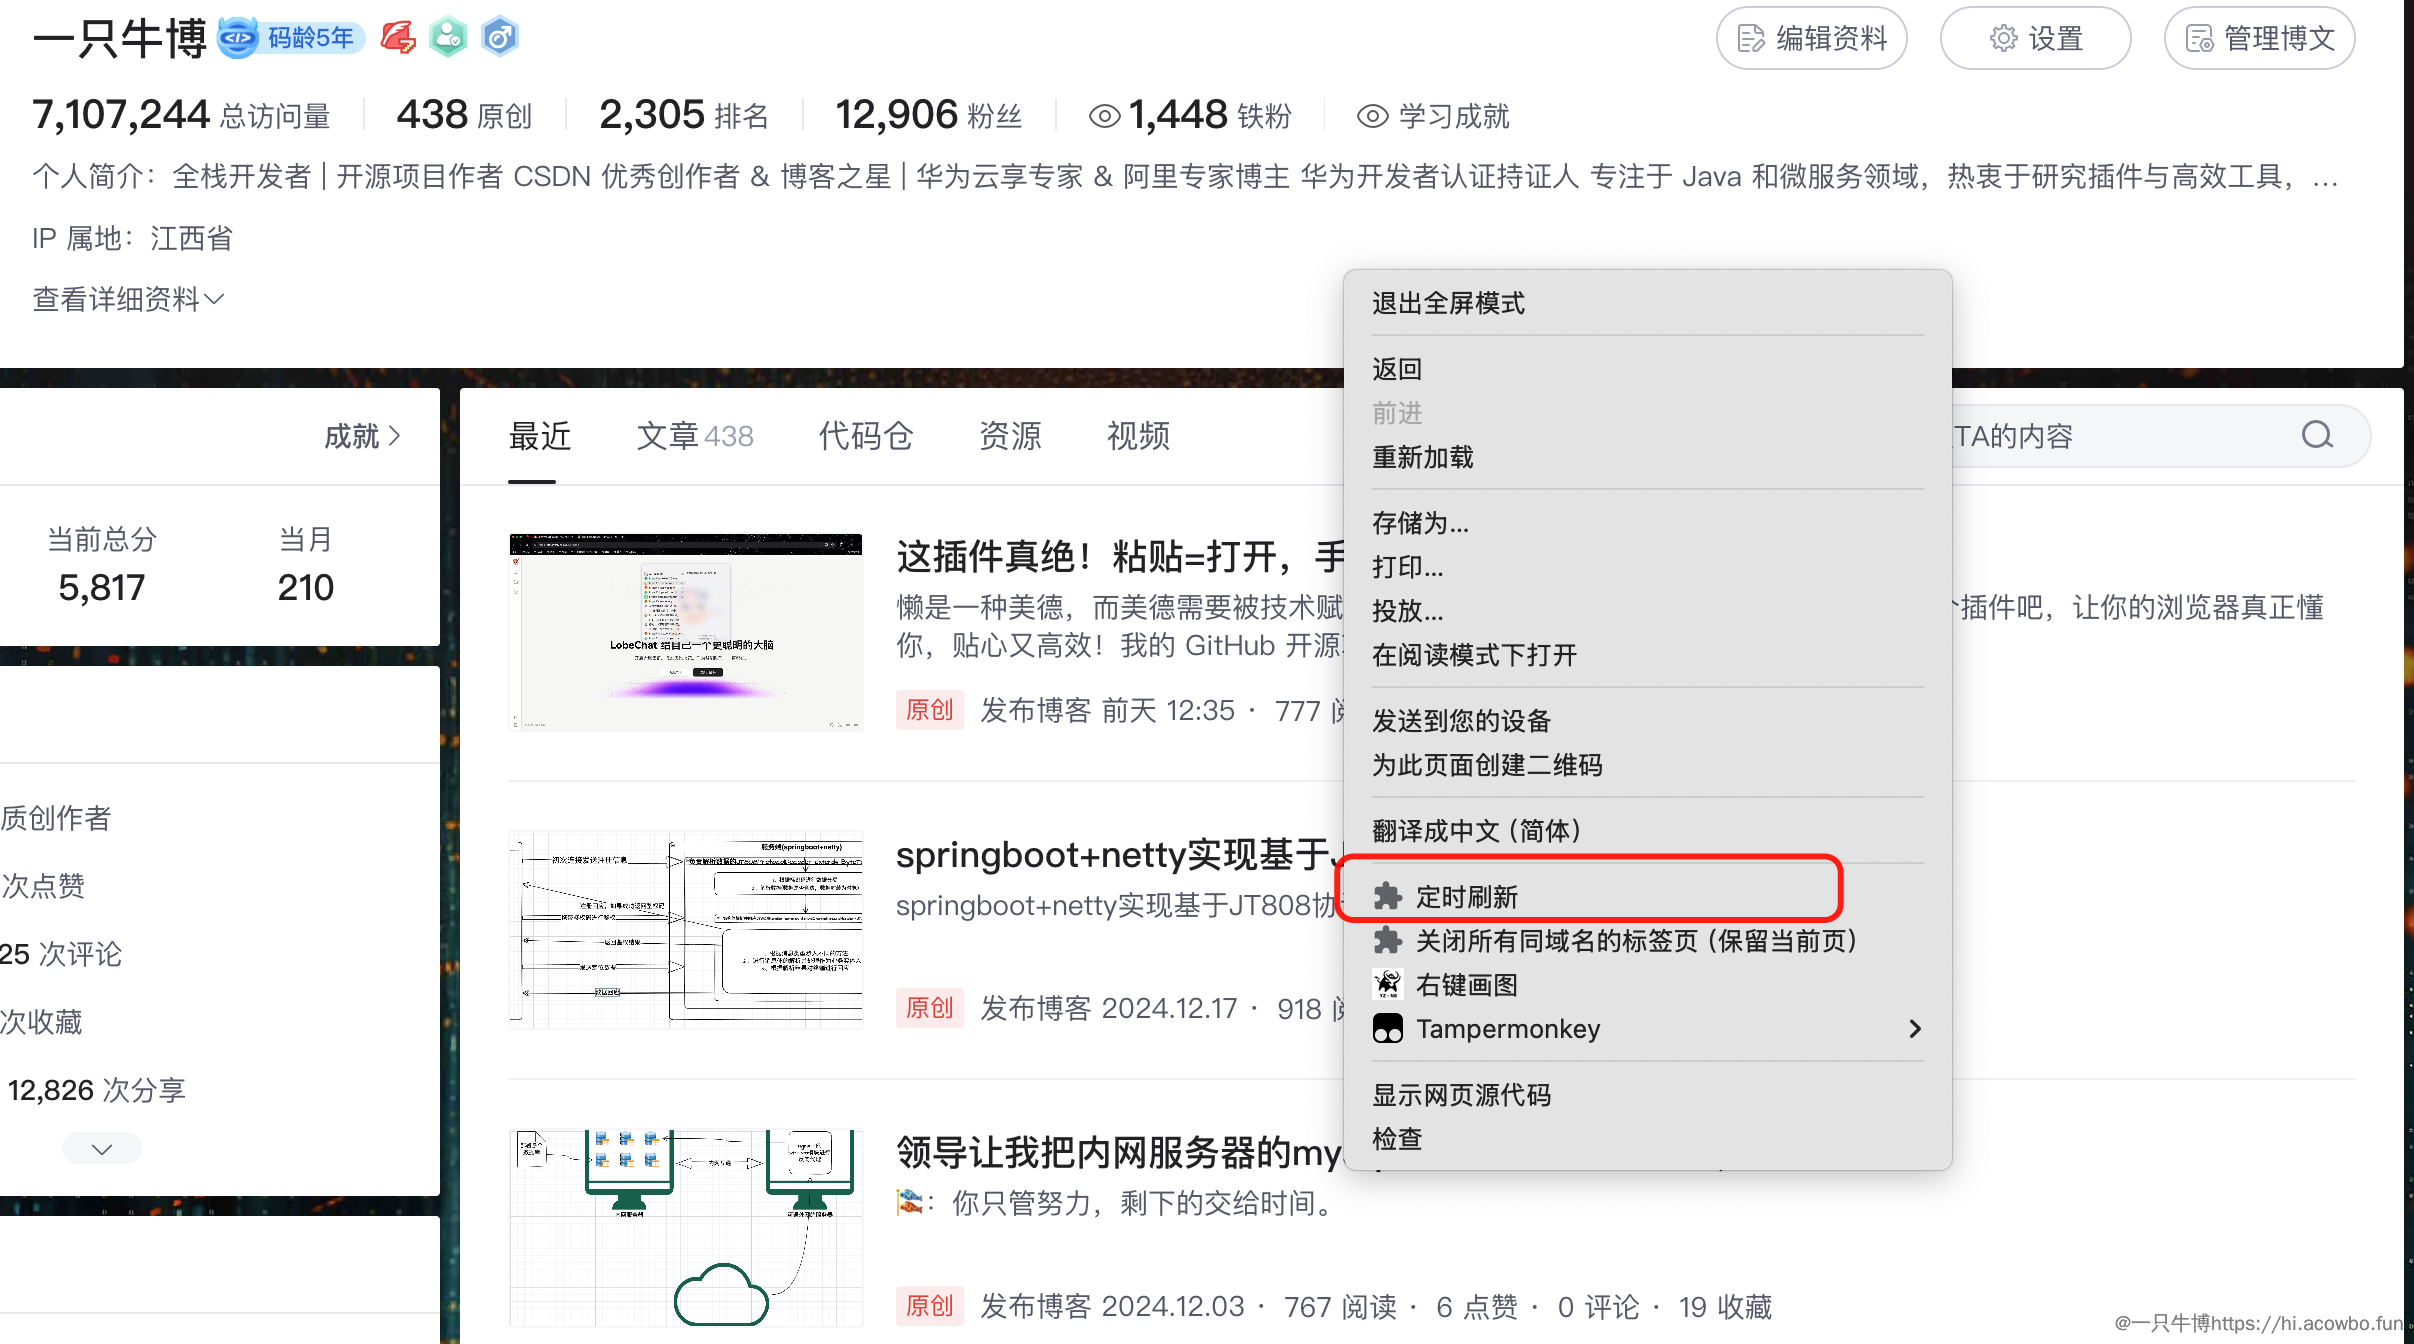The image size is (2414, 1344).
Task: Click the blue shield badge icon
Action: point(499,38)
